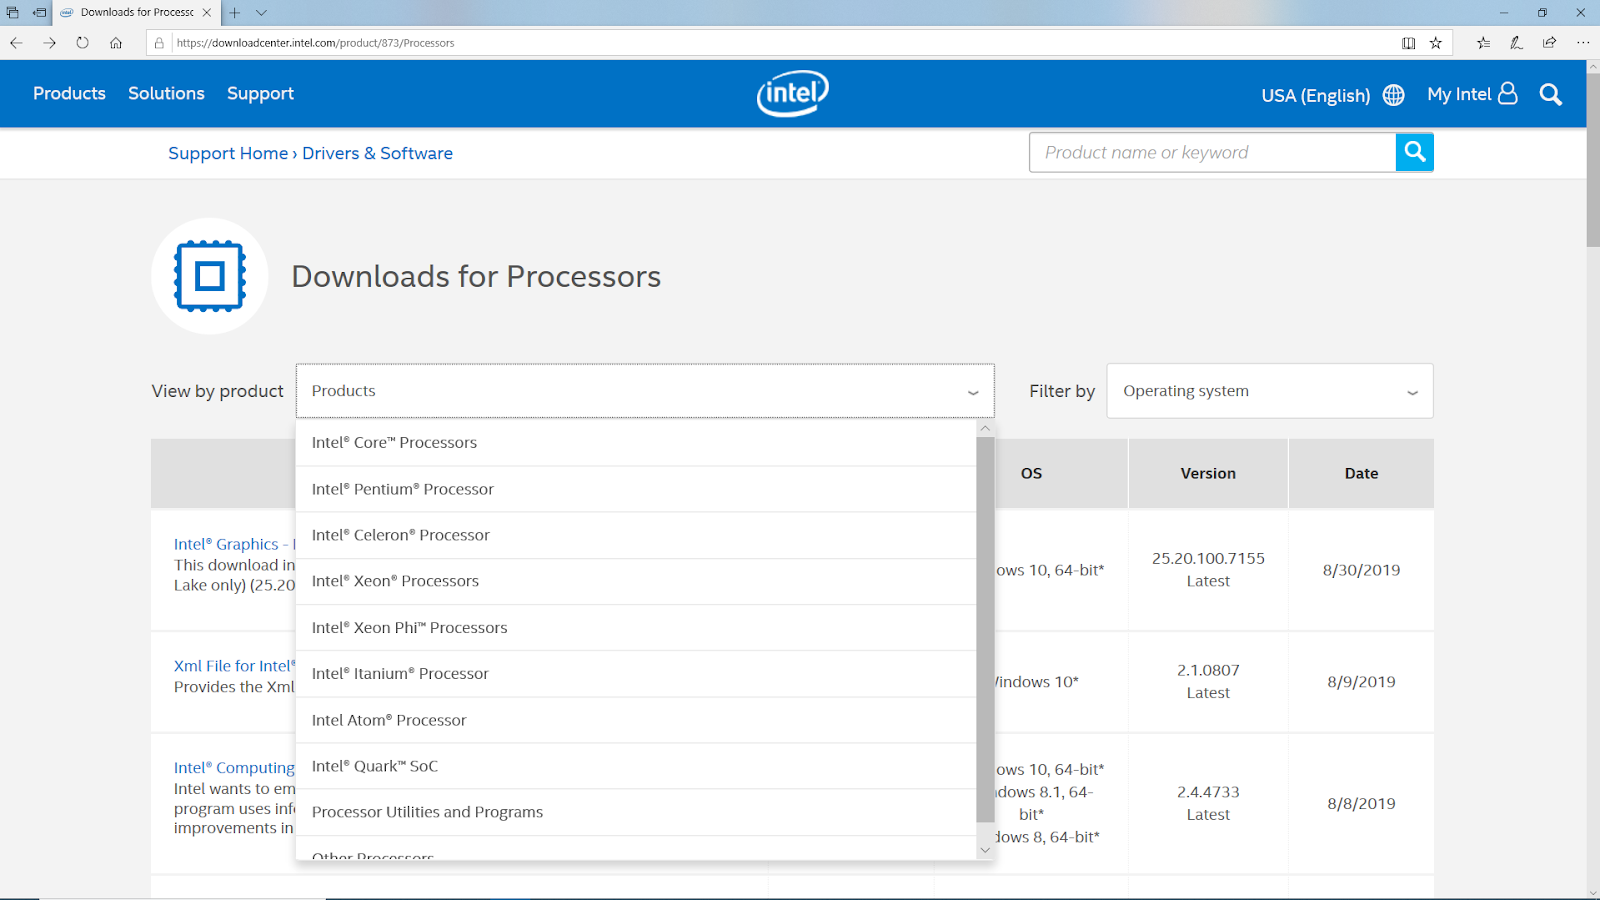Viewport: 1600px width, 900px height.
Task: Open Drivers & Software breadcrumb link
Action: click(x=377, y=153)
